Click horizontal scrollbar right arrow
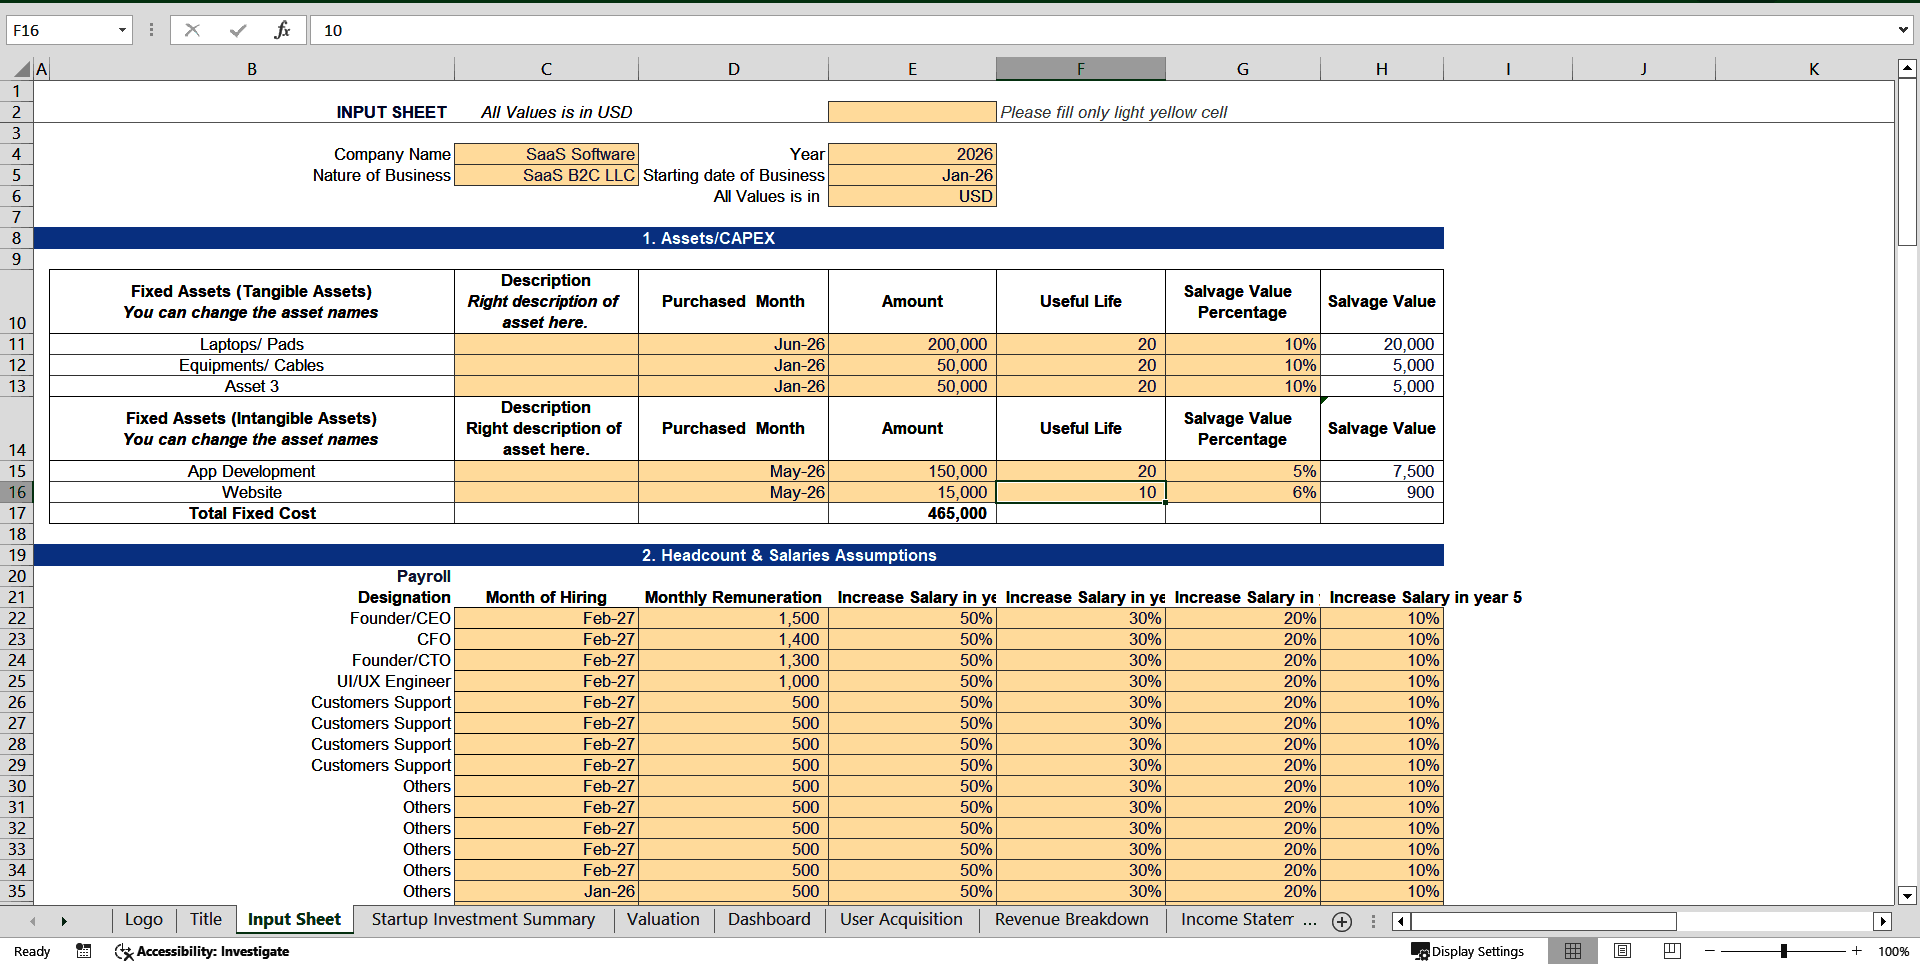This screenshot has width=1920, height=966. coord(1883,922)
